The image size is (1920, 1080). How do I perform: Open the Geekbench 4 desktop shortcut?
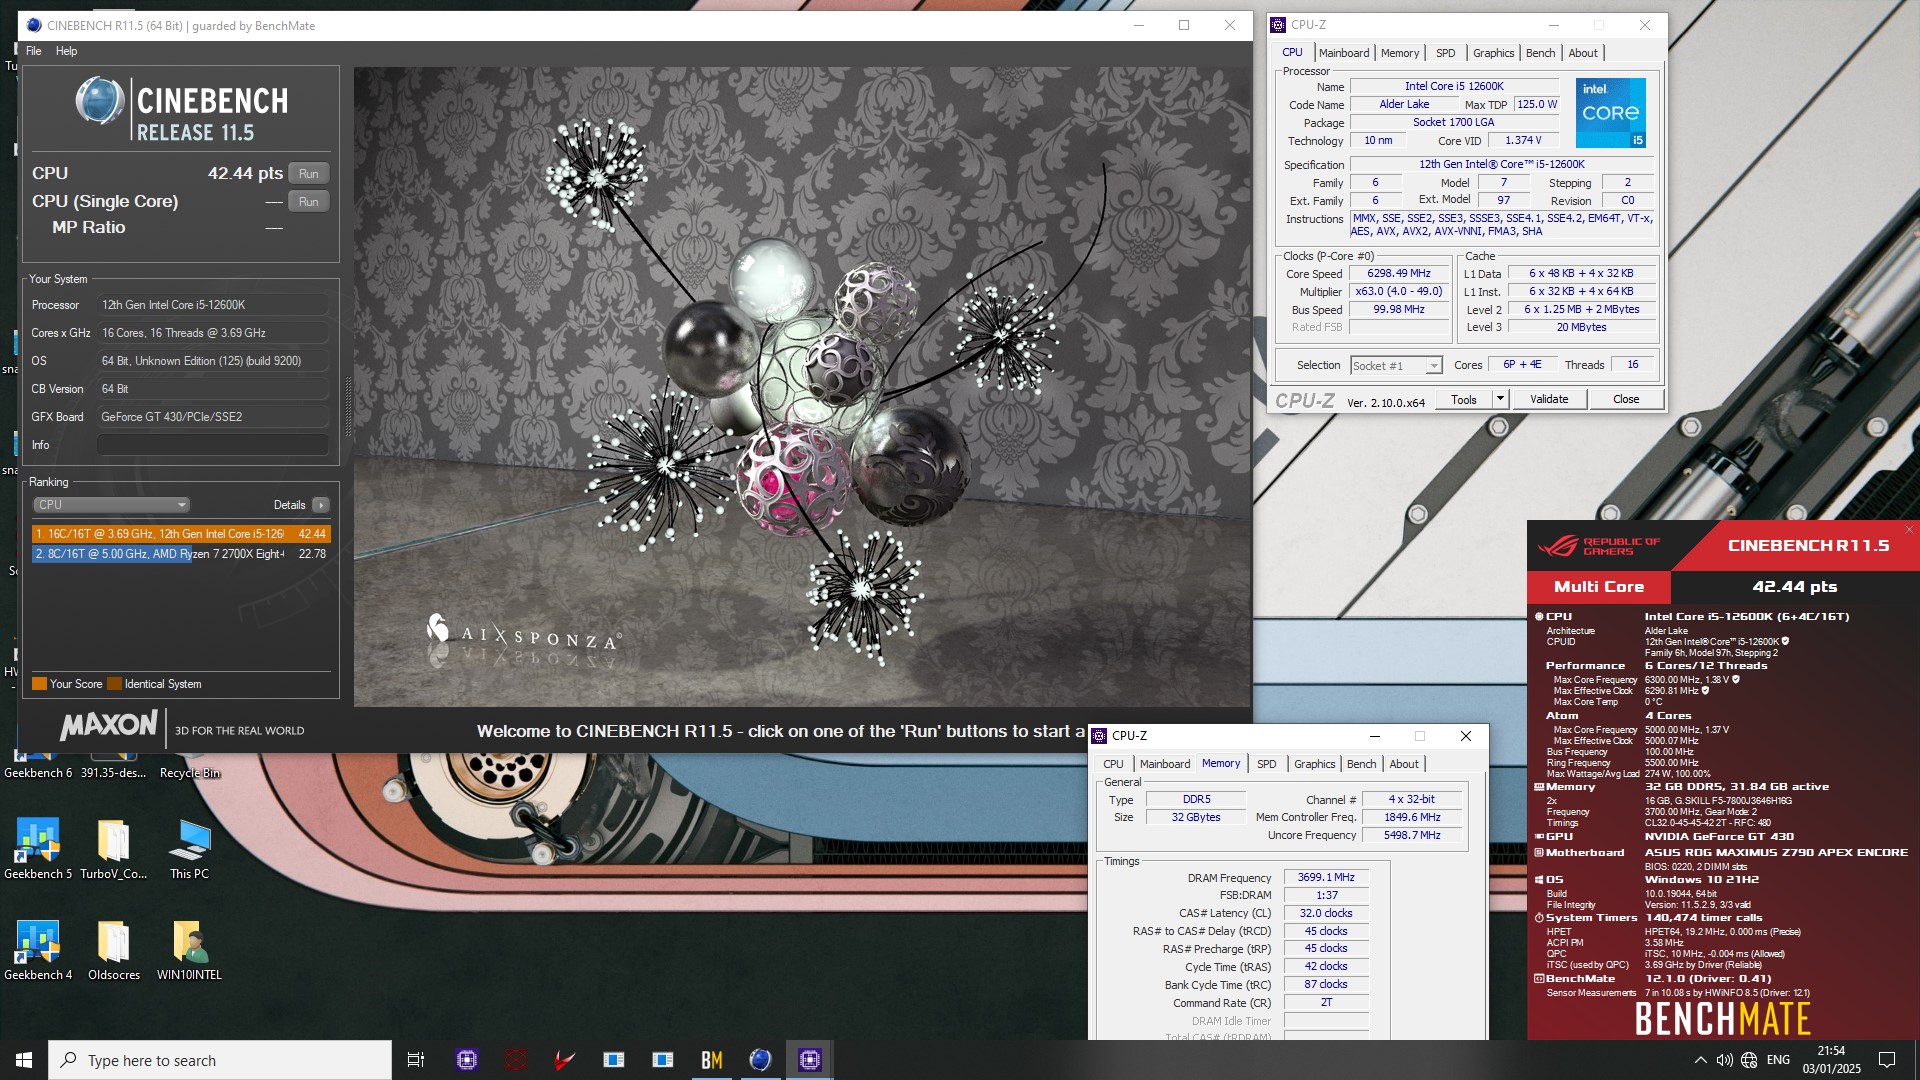tap(38, 951)
